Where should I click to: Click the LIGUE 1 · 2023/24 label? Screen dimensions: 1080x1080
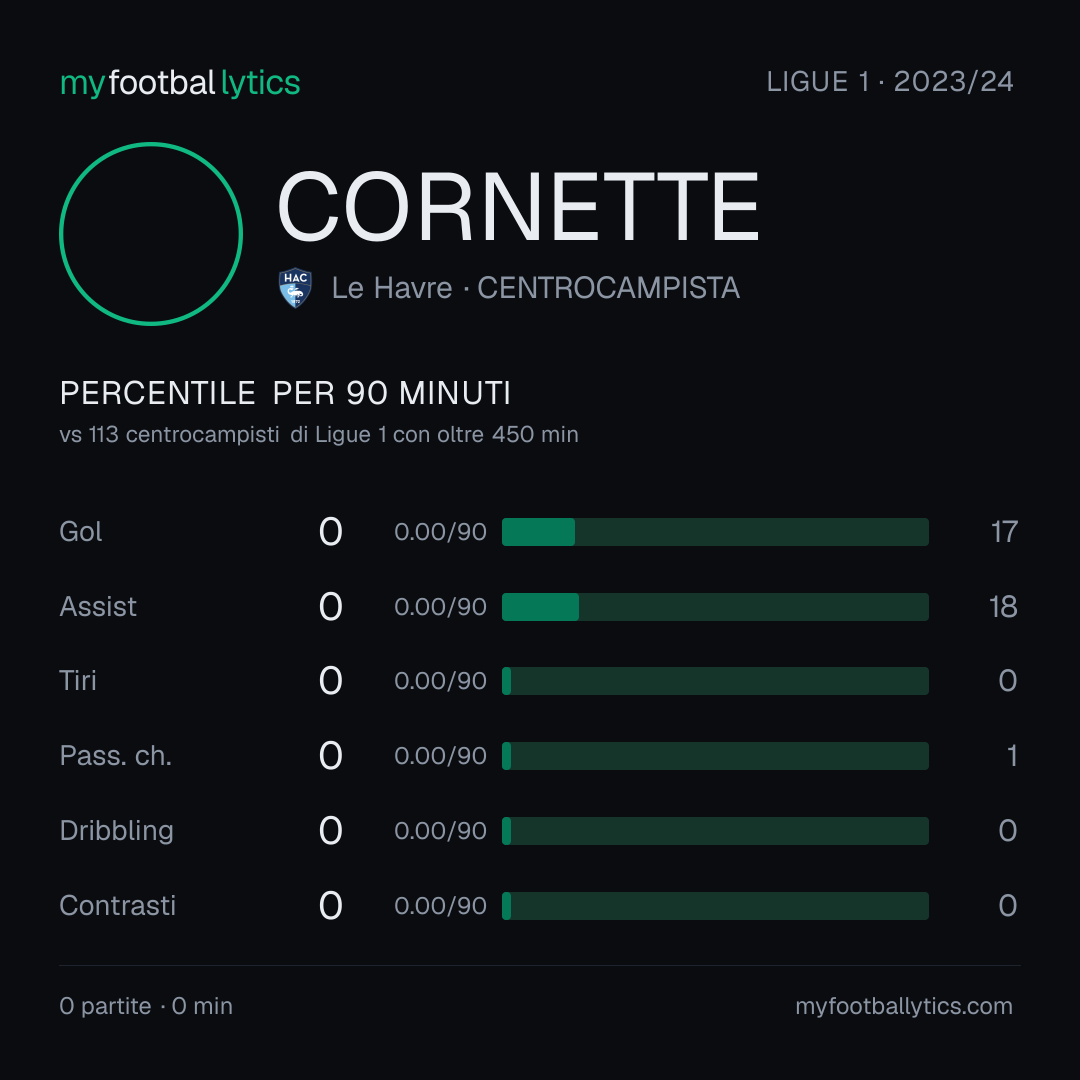[x=890, y=81]
